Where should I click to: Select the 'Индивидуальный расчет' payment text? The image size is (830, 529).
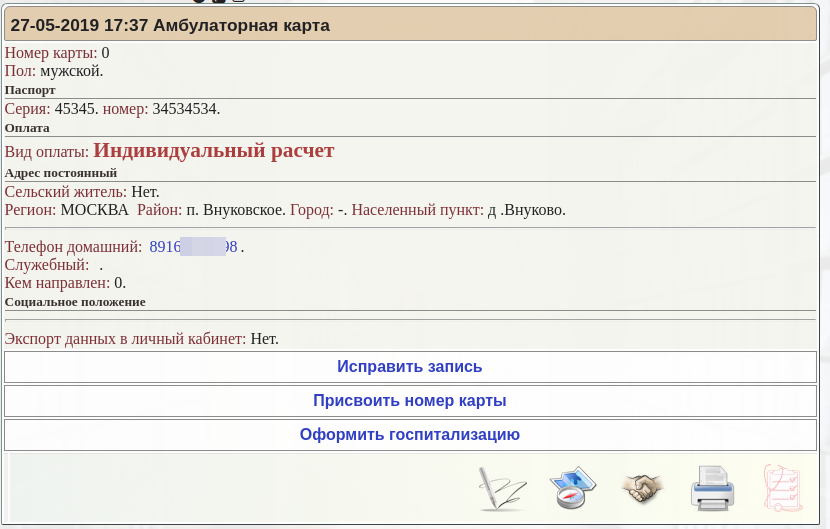click(213, 151)
